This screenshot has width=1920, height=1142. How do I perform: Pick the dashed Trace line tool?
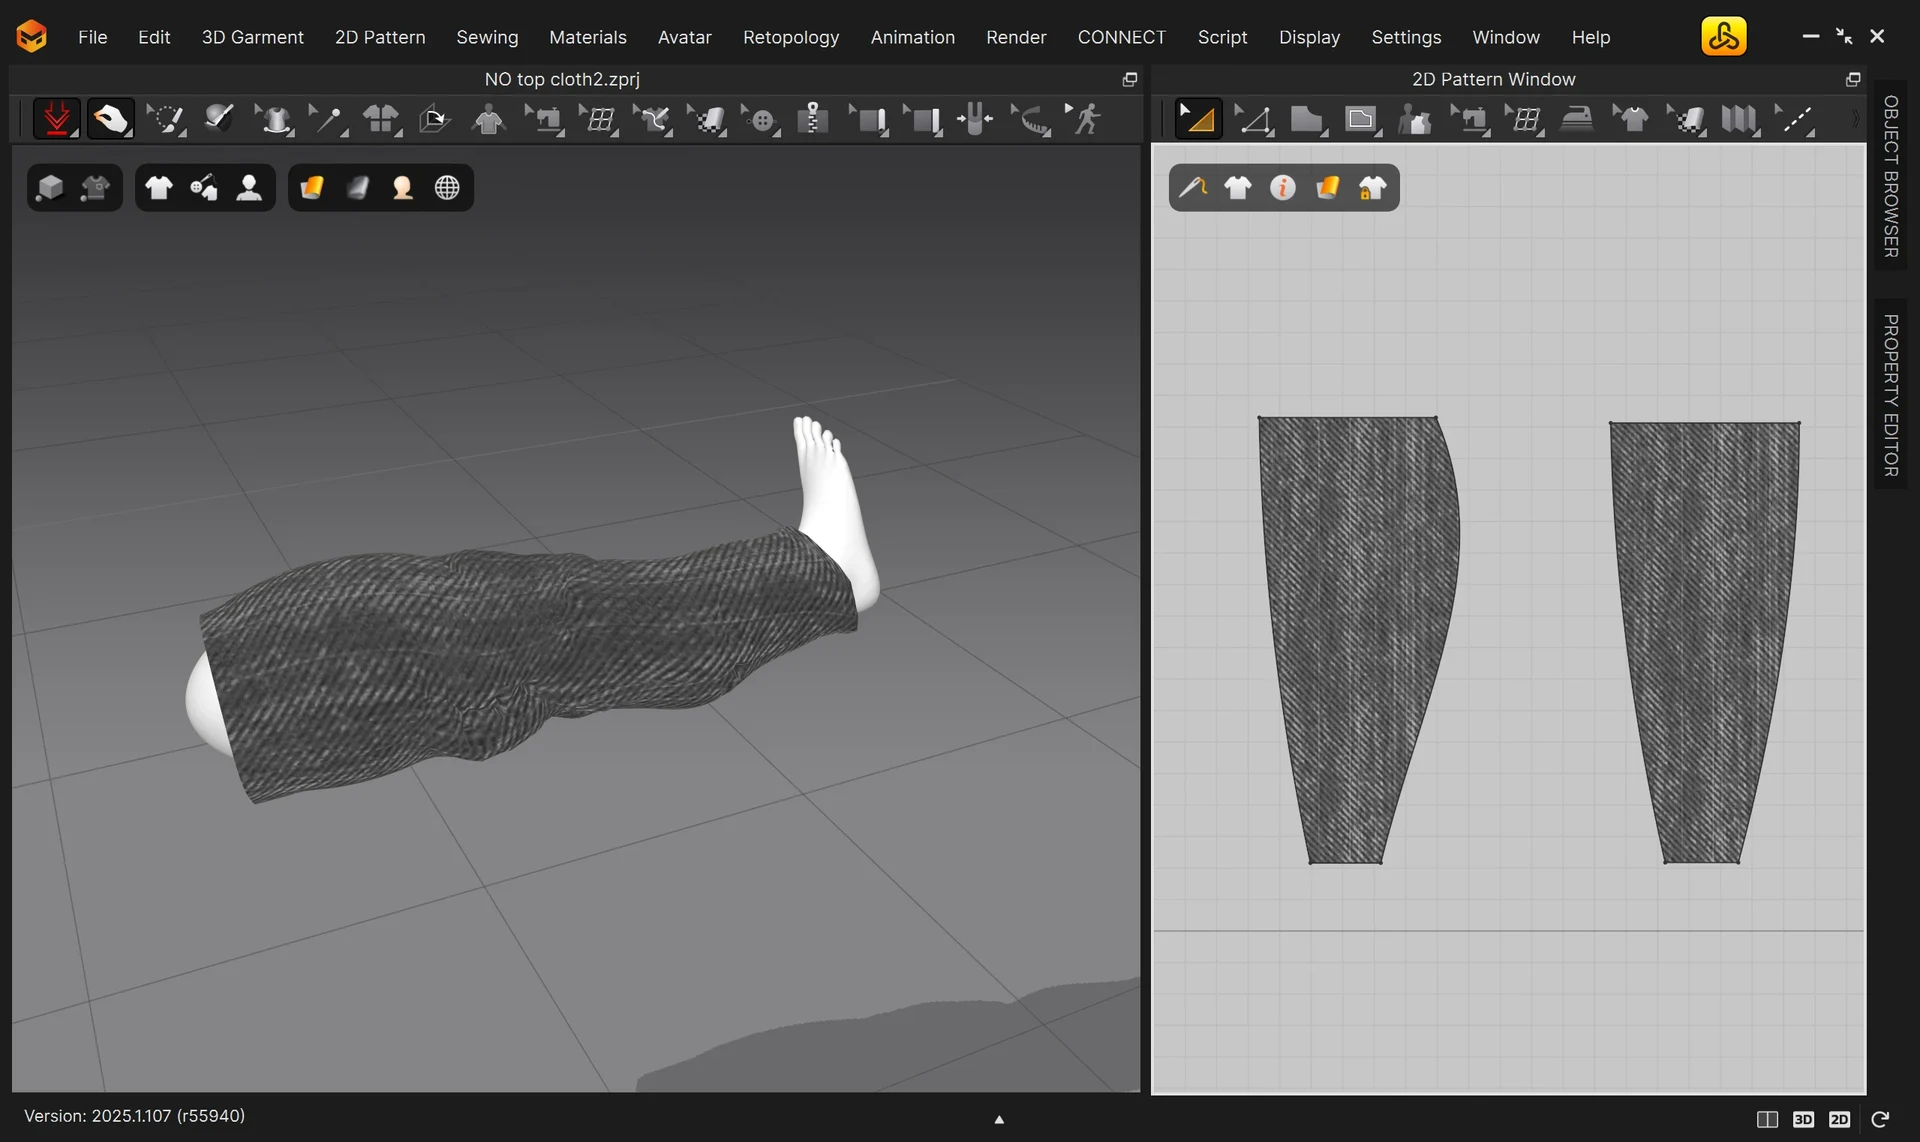coord(1794,120)
